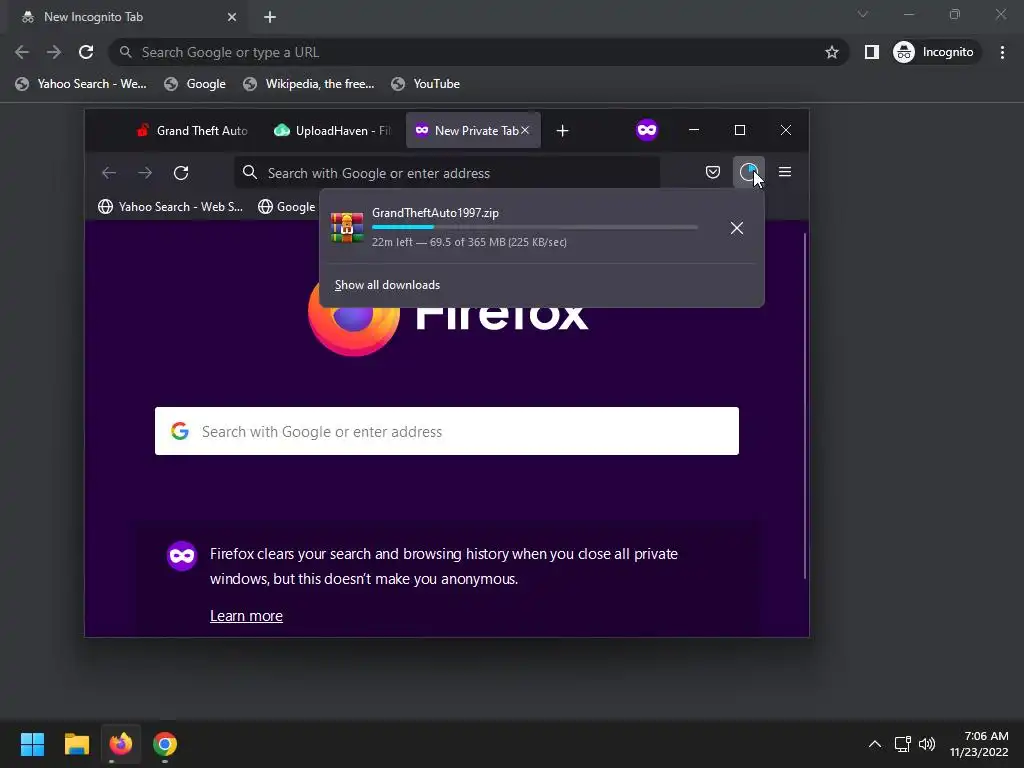Open Yahoo Search bookmark in Firefox

[170, 206]
